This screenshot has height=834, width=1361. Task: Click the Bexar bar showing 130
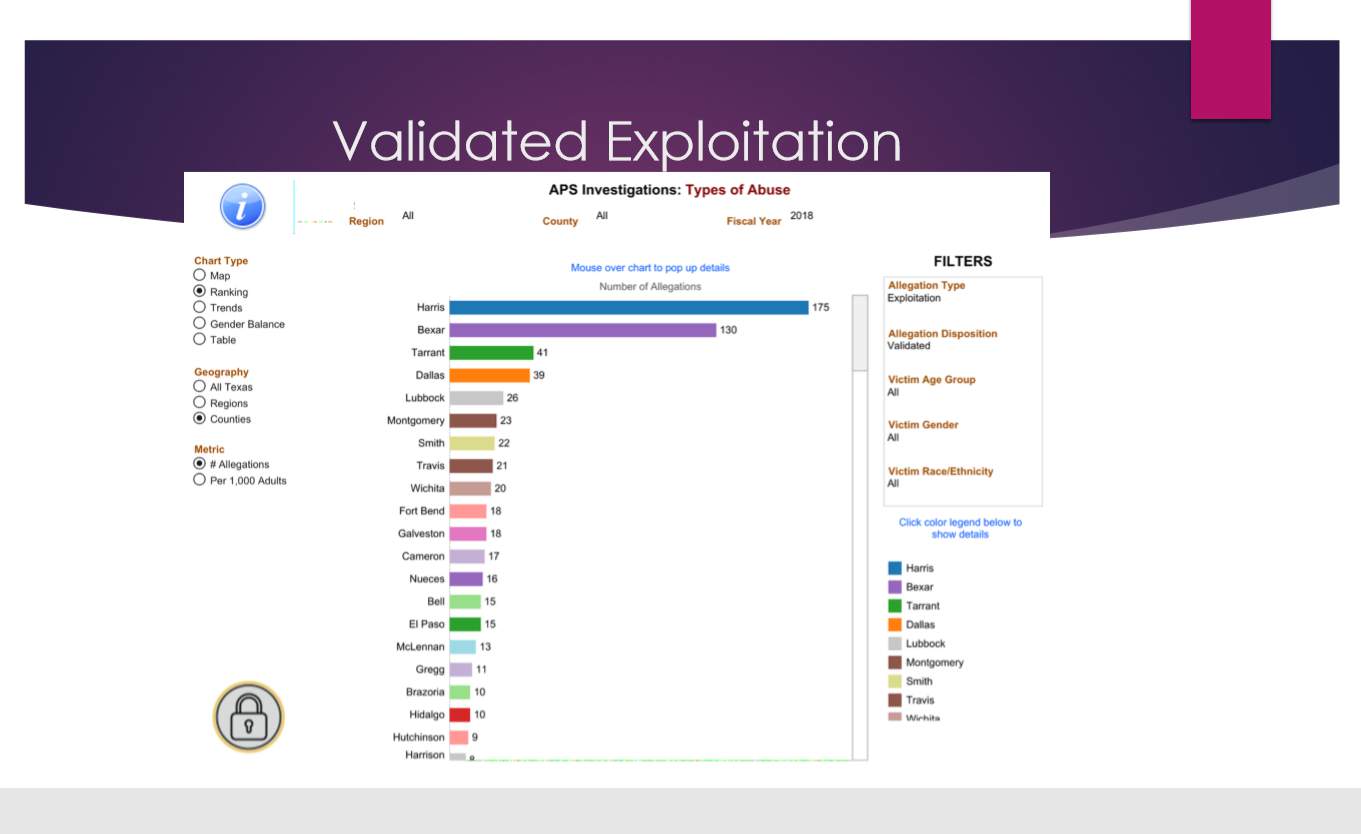pyautogui.click(x=582, y=330)
